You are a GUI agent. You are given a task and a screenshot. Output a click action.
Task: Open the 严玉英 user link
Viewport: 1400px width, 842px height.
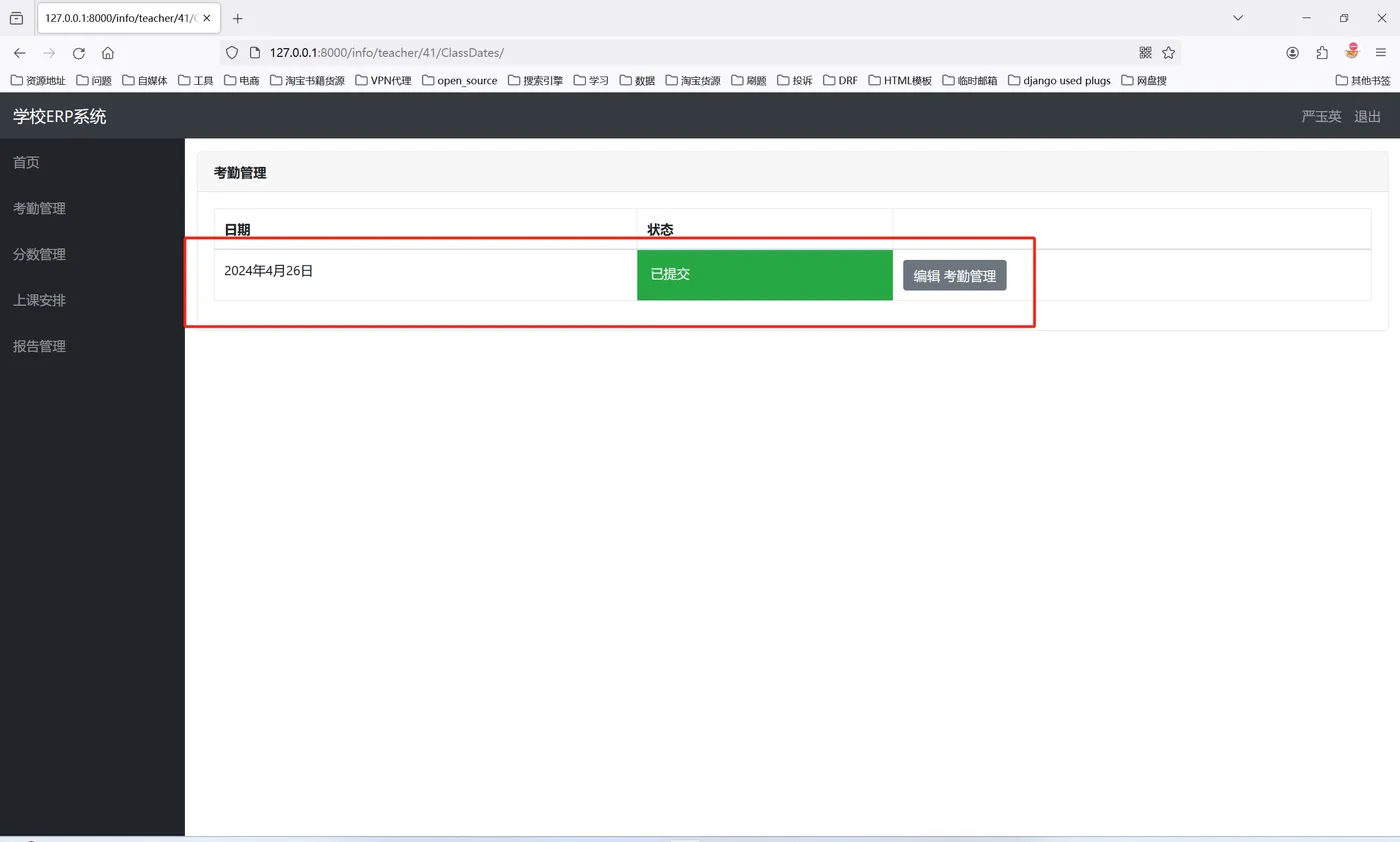point(1321,116)
